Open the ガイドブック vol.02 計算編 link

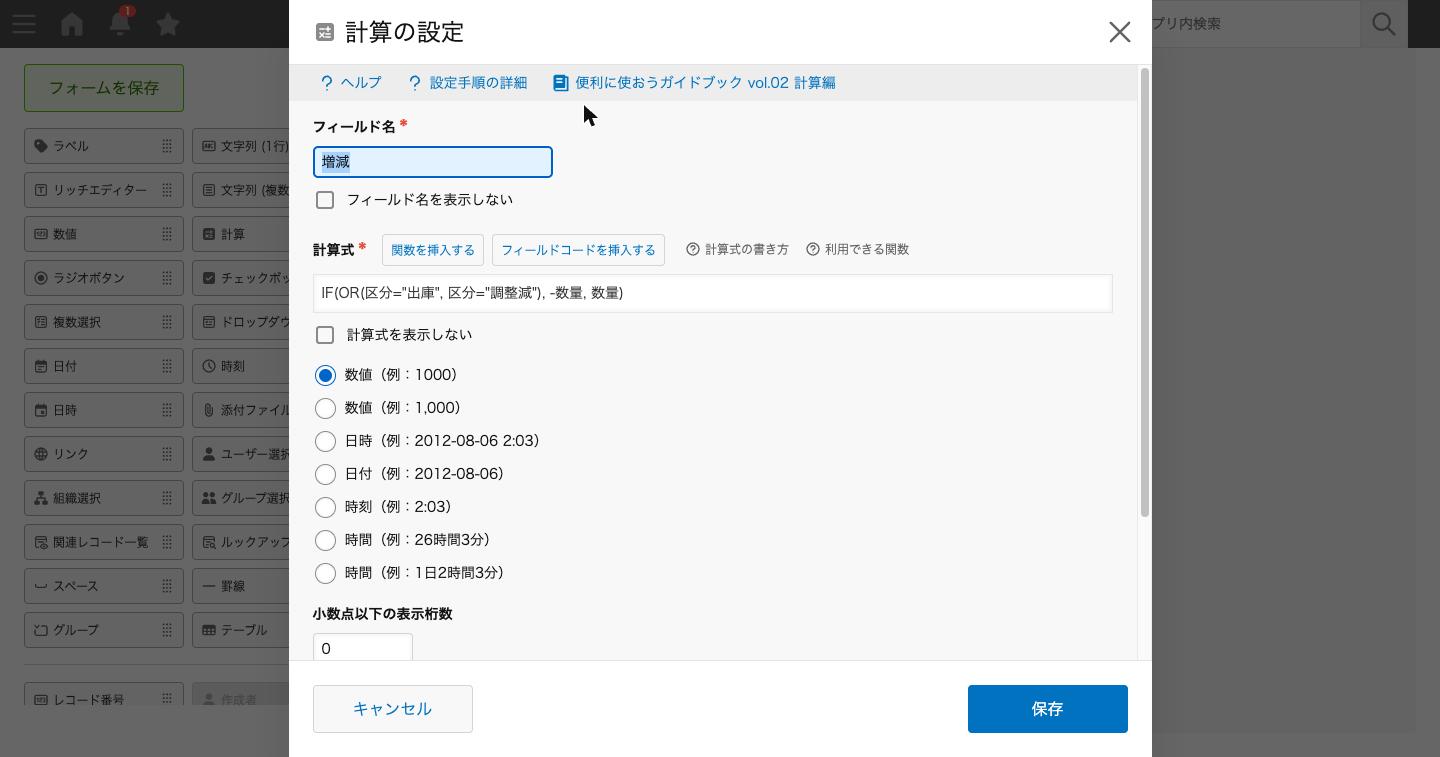tap(694, 83)
